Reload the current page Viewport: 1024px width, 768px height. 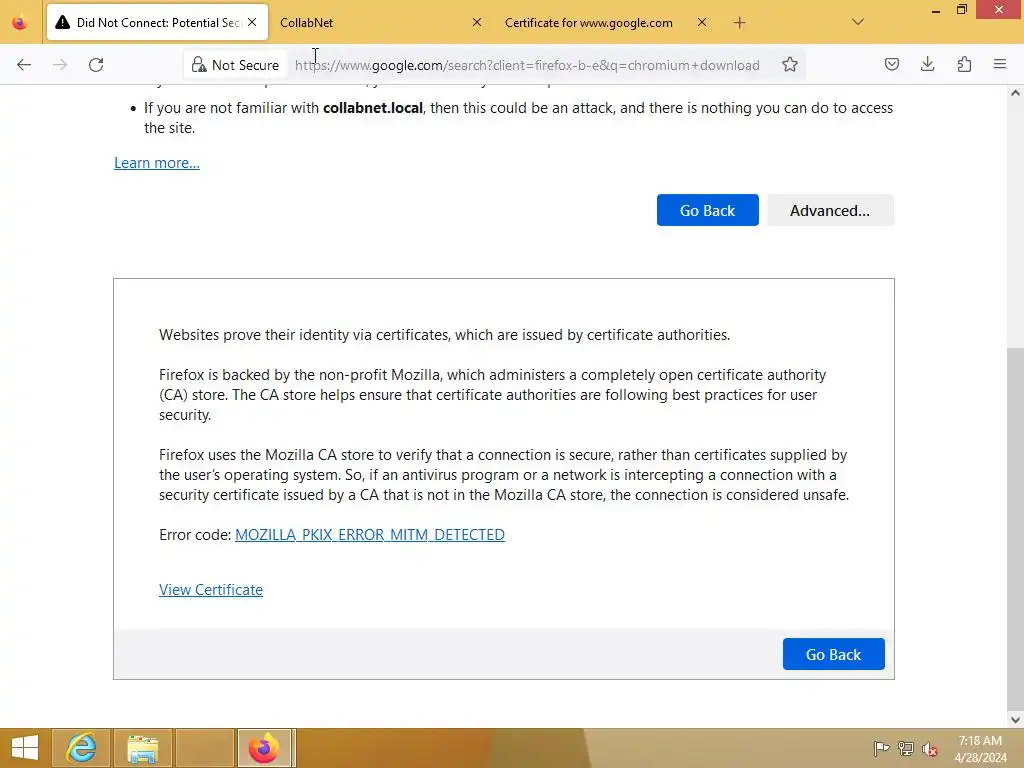[96, 65]
